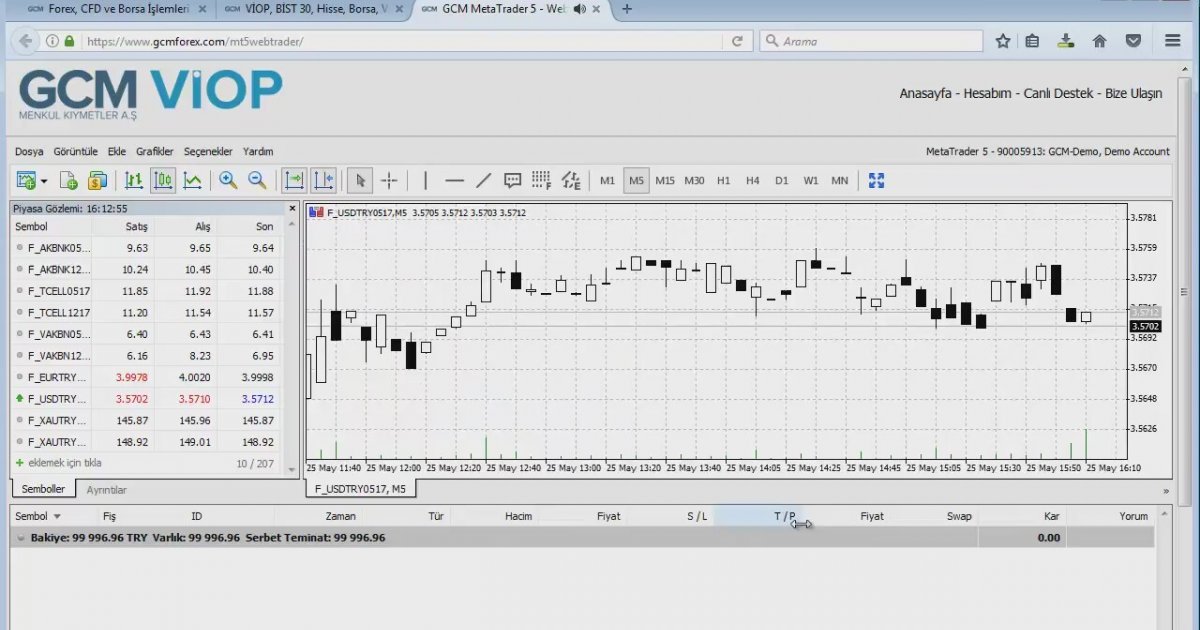
Task: Click the Zaman column header
Action: coord(340,517)
